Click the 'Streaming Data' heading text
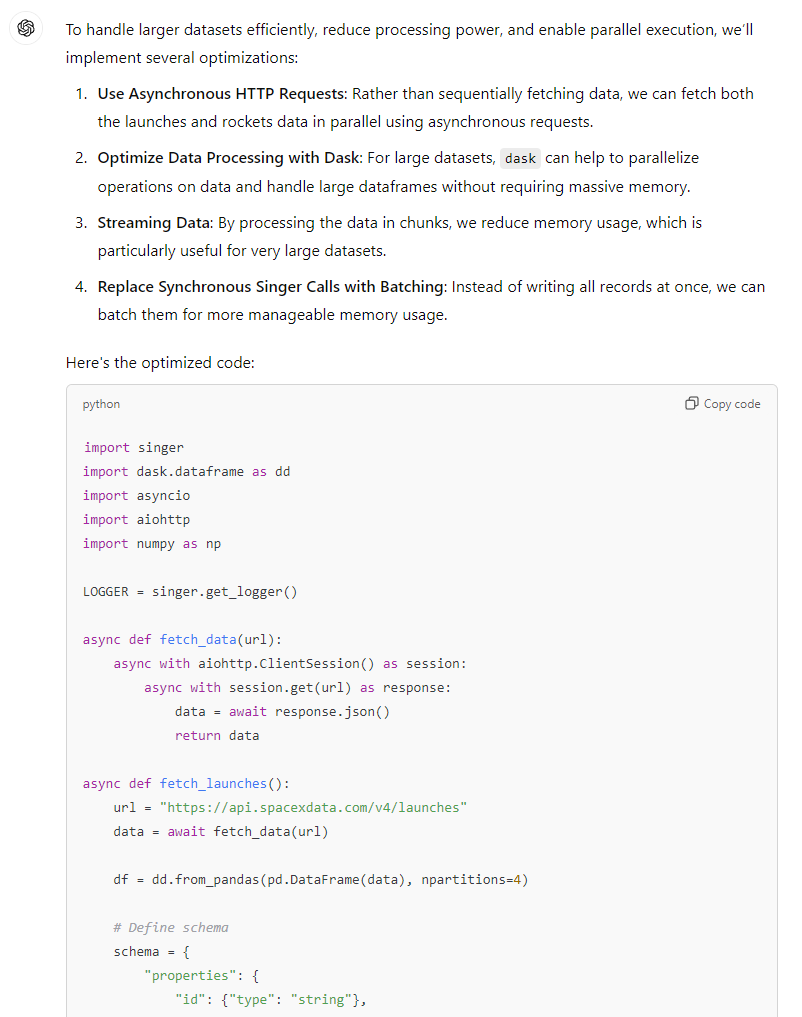 tap(154, 222)
